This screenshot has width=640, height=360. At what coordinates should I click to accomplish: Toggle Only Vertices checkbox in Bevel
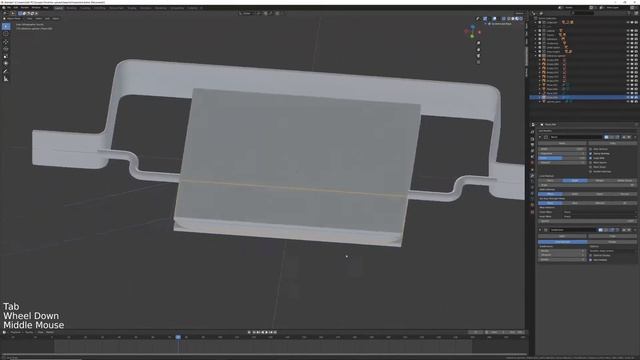click(x=591, y=149)
